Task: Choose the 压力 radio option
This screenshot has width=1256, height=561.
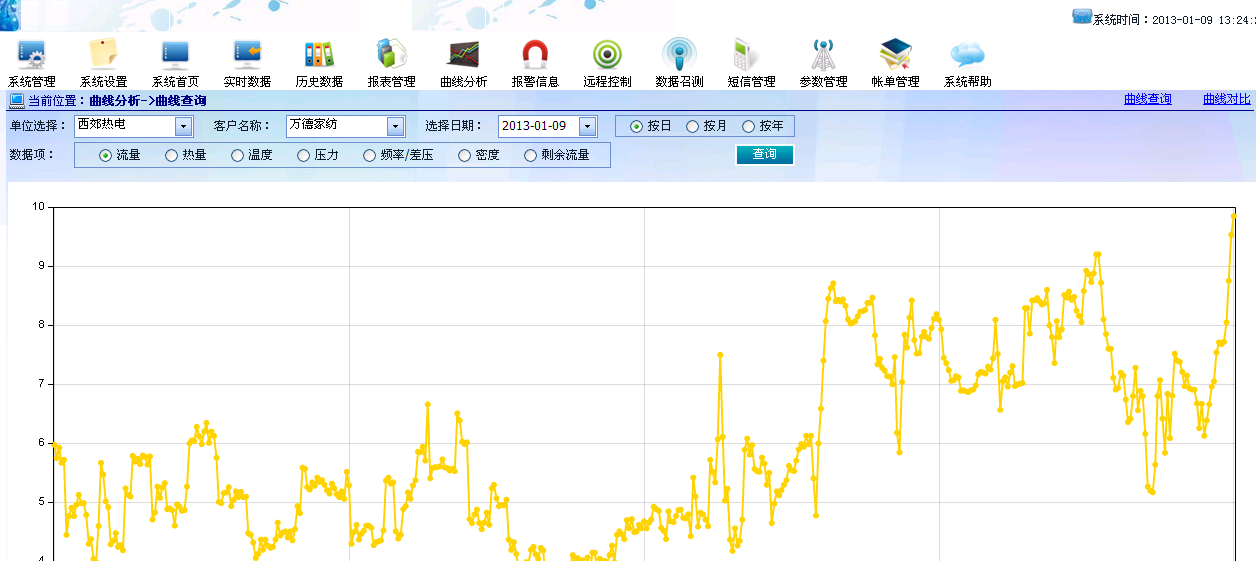Action: pos(304,156)
